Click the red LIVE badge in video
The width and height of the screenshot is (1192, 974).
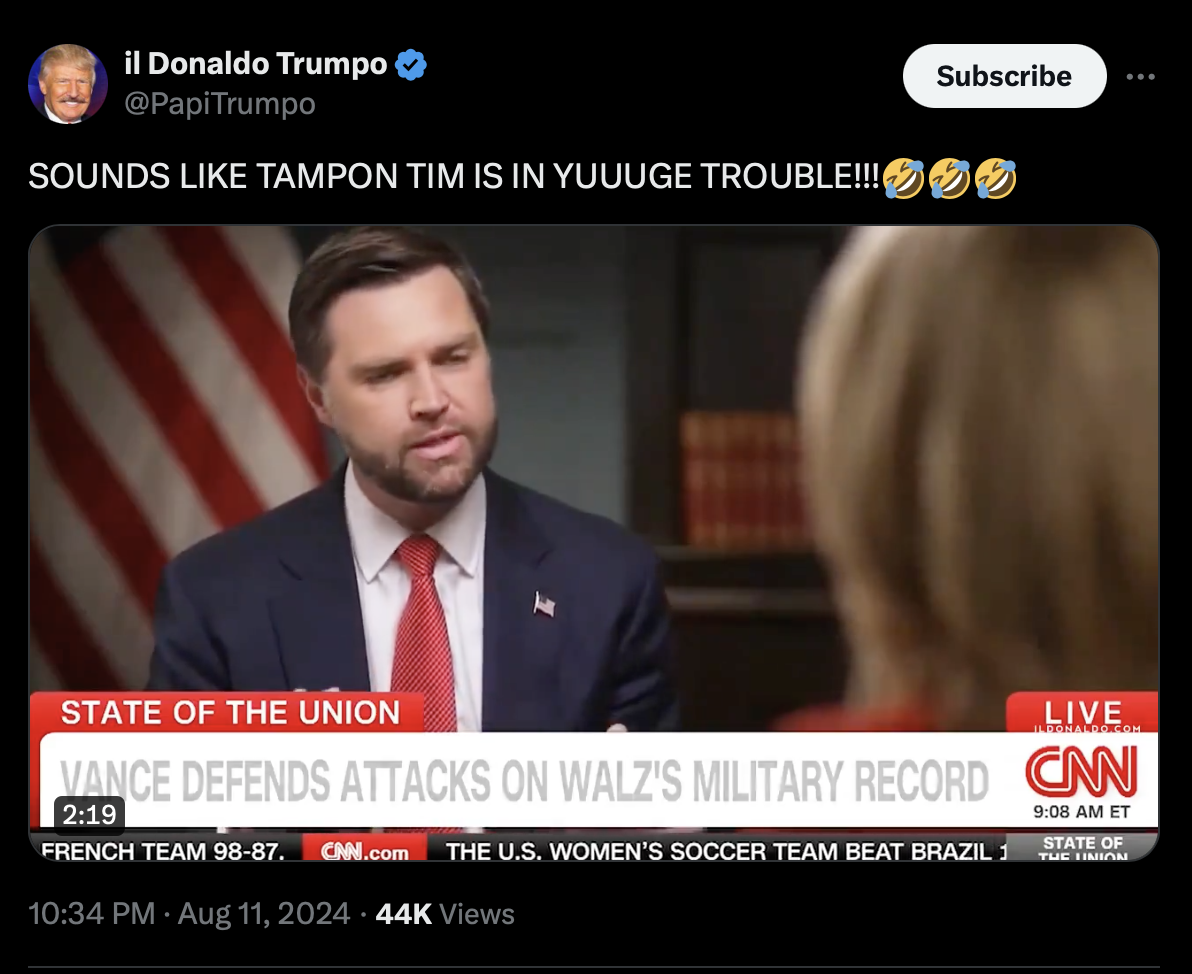tap(1083, 712)
